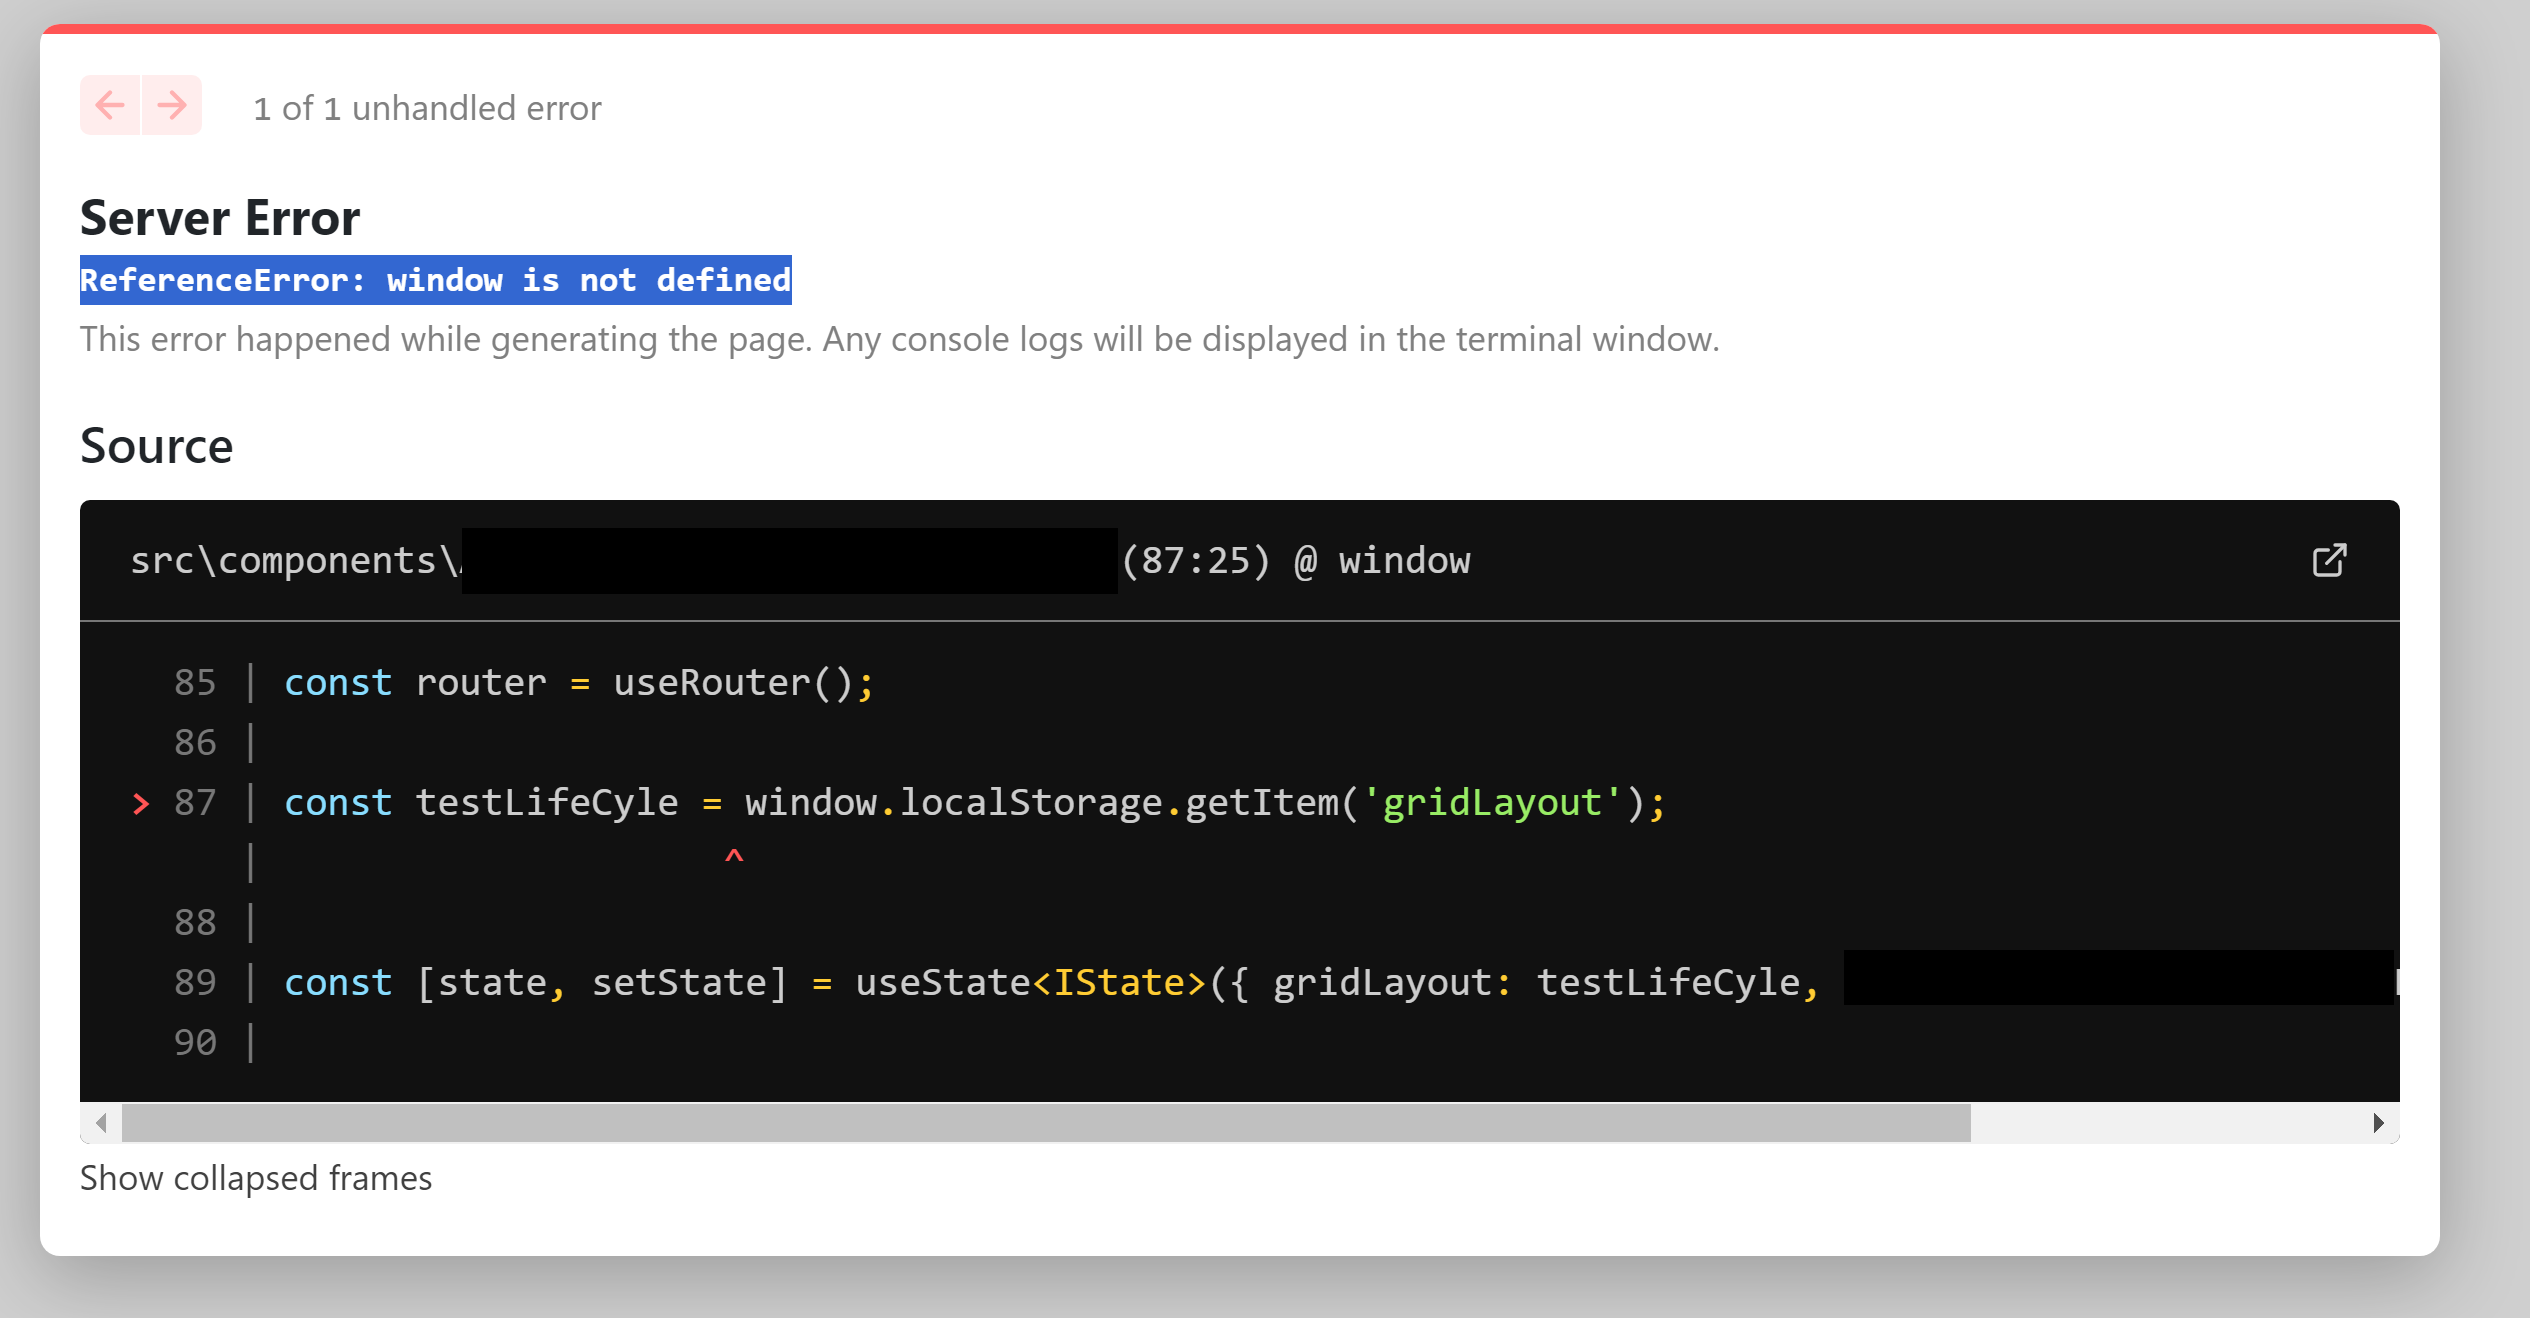This screenshot has width=2530, height=1318.
Task: Click the Source heading
Action: click(x=157, y=446)
